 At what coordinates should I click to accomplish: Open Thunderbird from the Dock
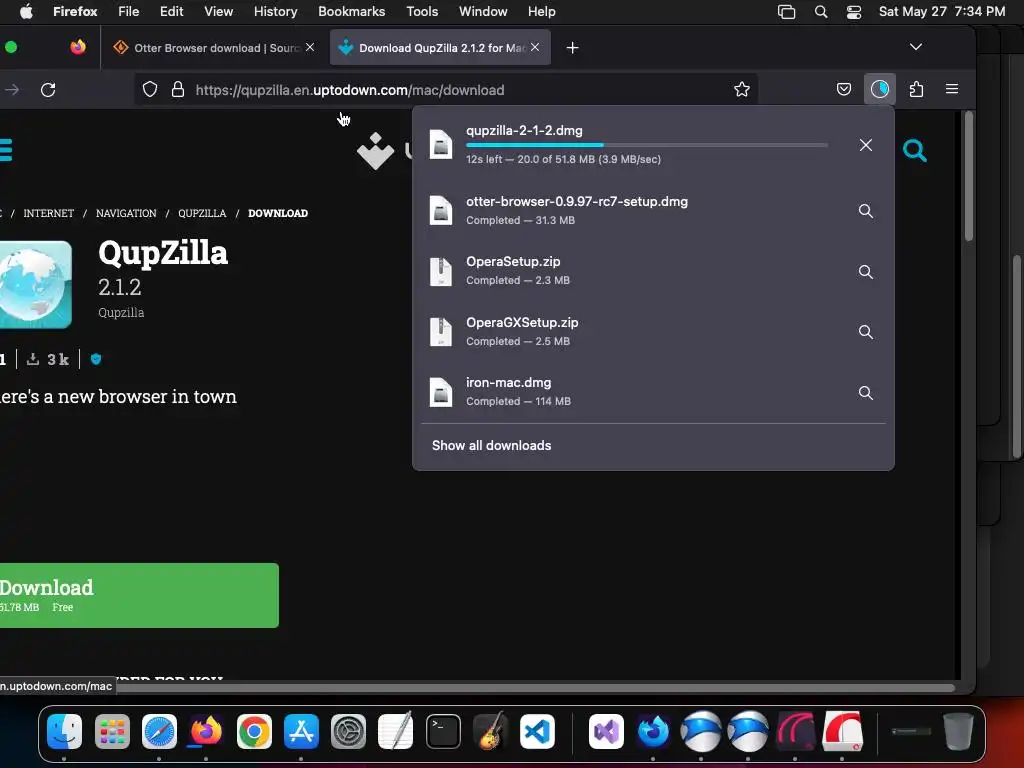tap(653, 731)
